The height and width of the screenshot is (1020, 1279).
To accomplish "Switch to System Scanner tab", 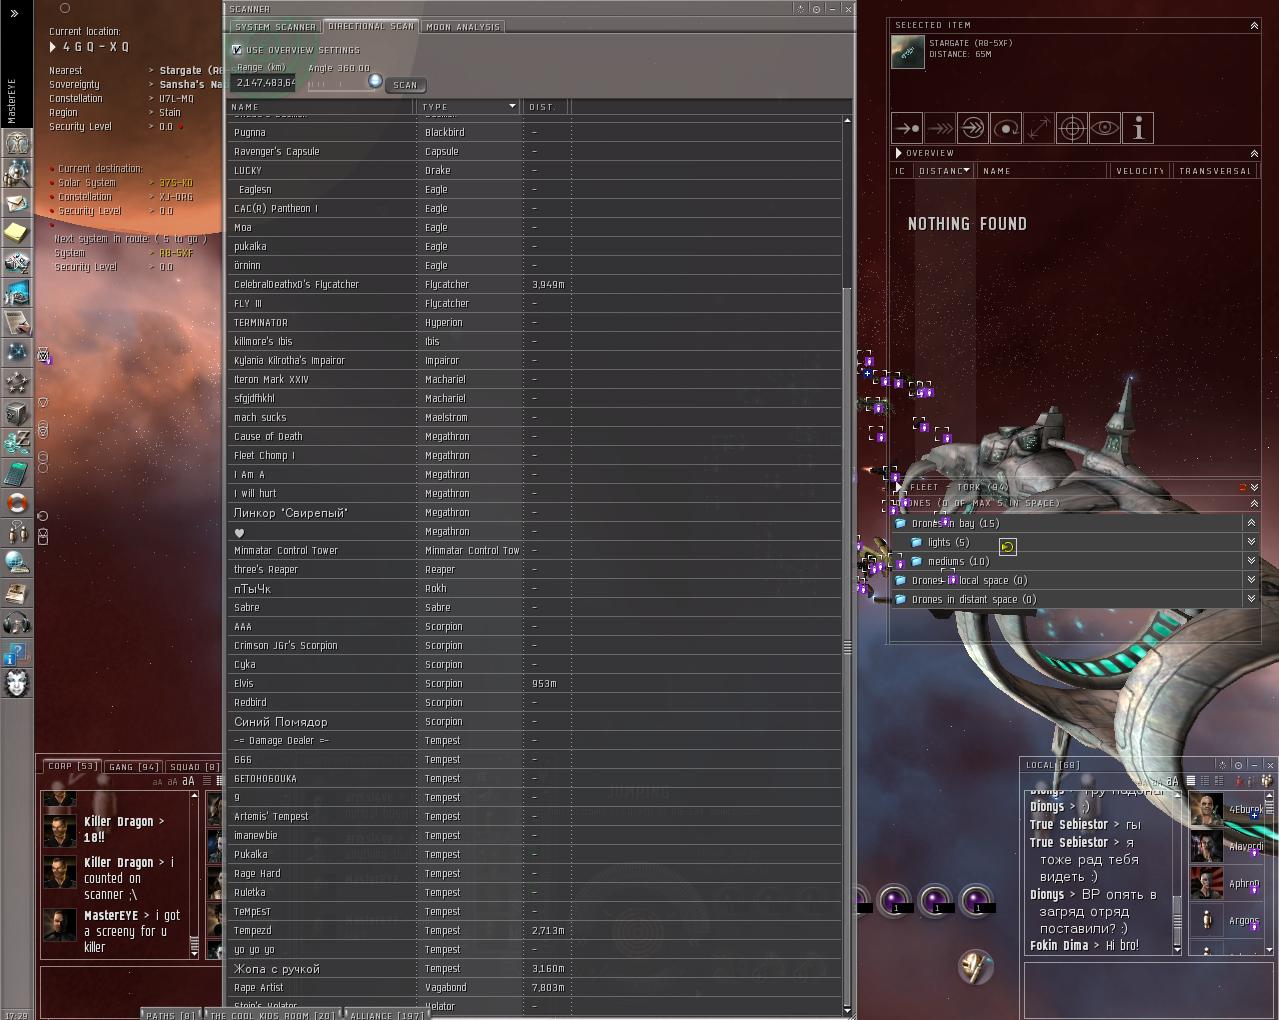I will (x=275, y=27).
